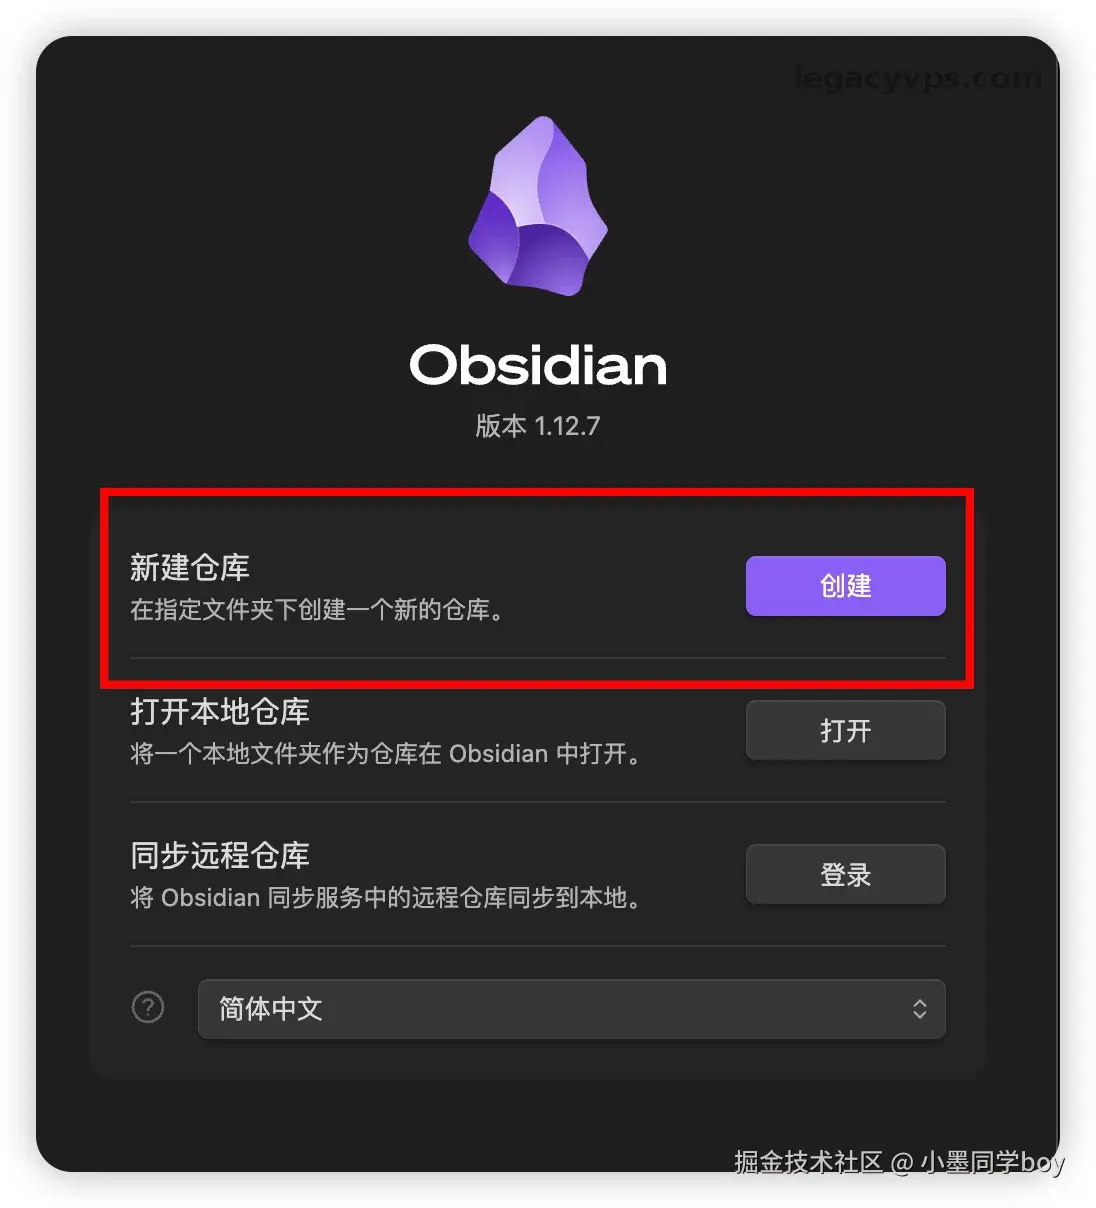The height and width of the screenshot is (1208, 1096).
Task: Click the description about opening a local folder in Obsidian
Action: pos(386,754)
